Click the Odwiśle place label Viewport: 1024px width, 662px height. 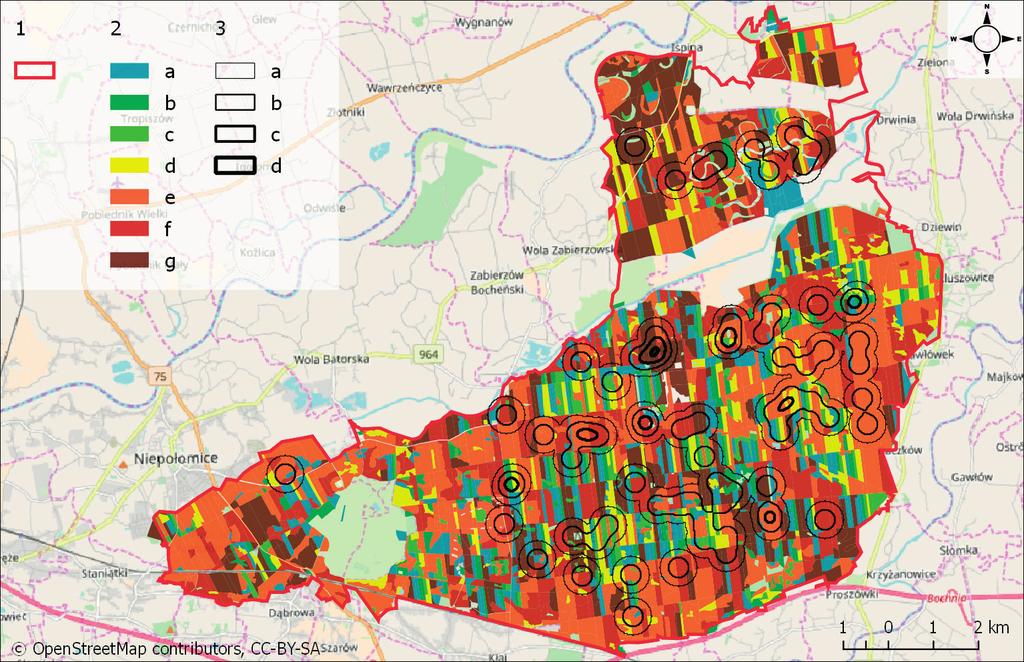325,208
